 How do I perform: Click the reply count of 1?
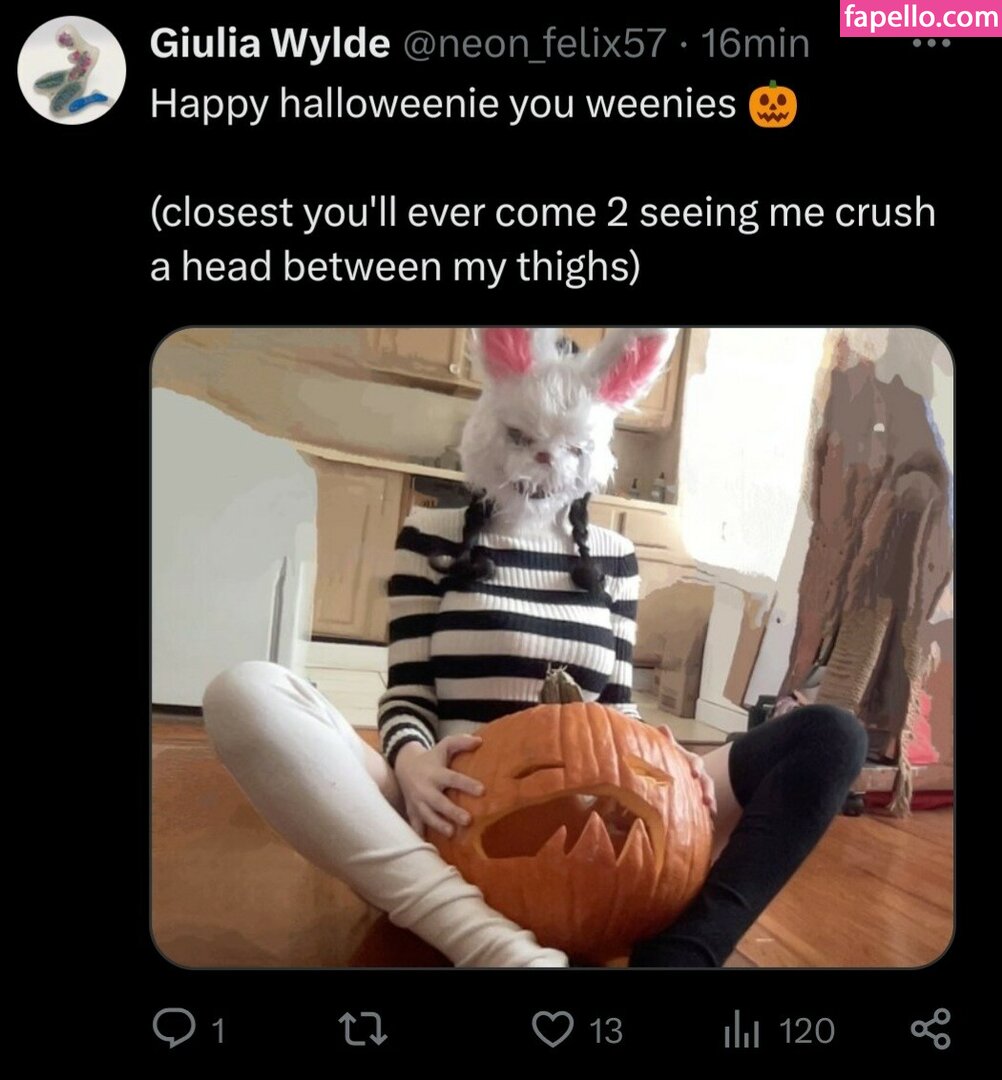point(218,1032)
